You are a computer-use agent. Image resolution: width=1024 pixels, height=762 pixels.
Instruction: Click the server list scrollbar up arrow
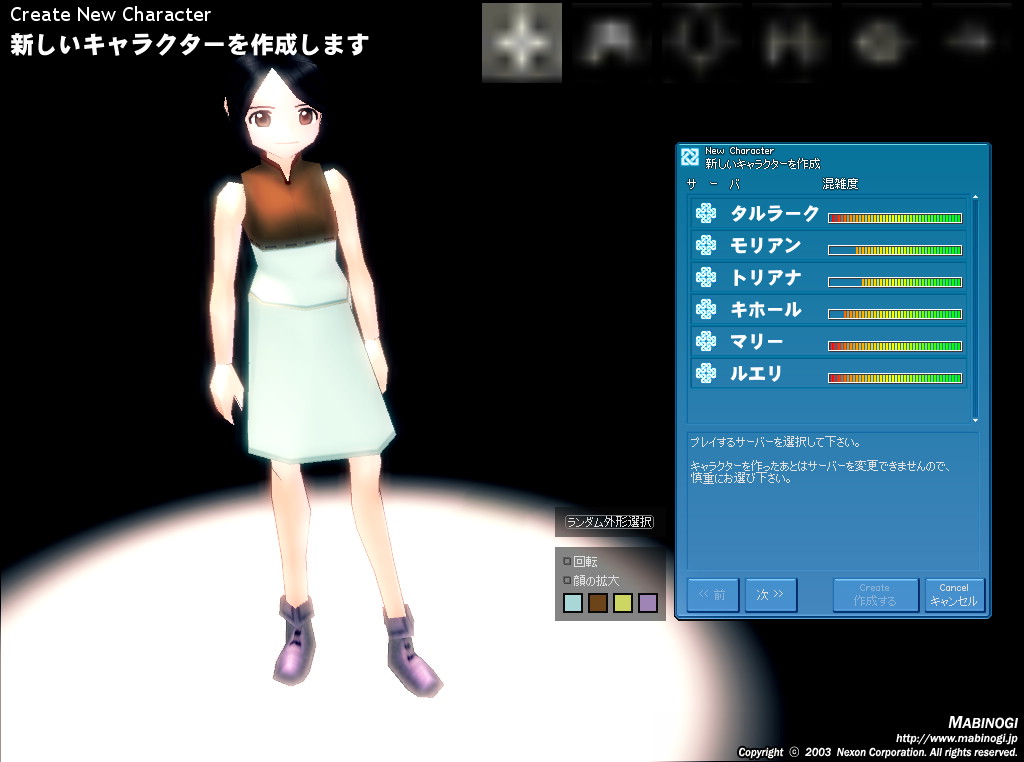[975, 197]
